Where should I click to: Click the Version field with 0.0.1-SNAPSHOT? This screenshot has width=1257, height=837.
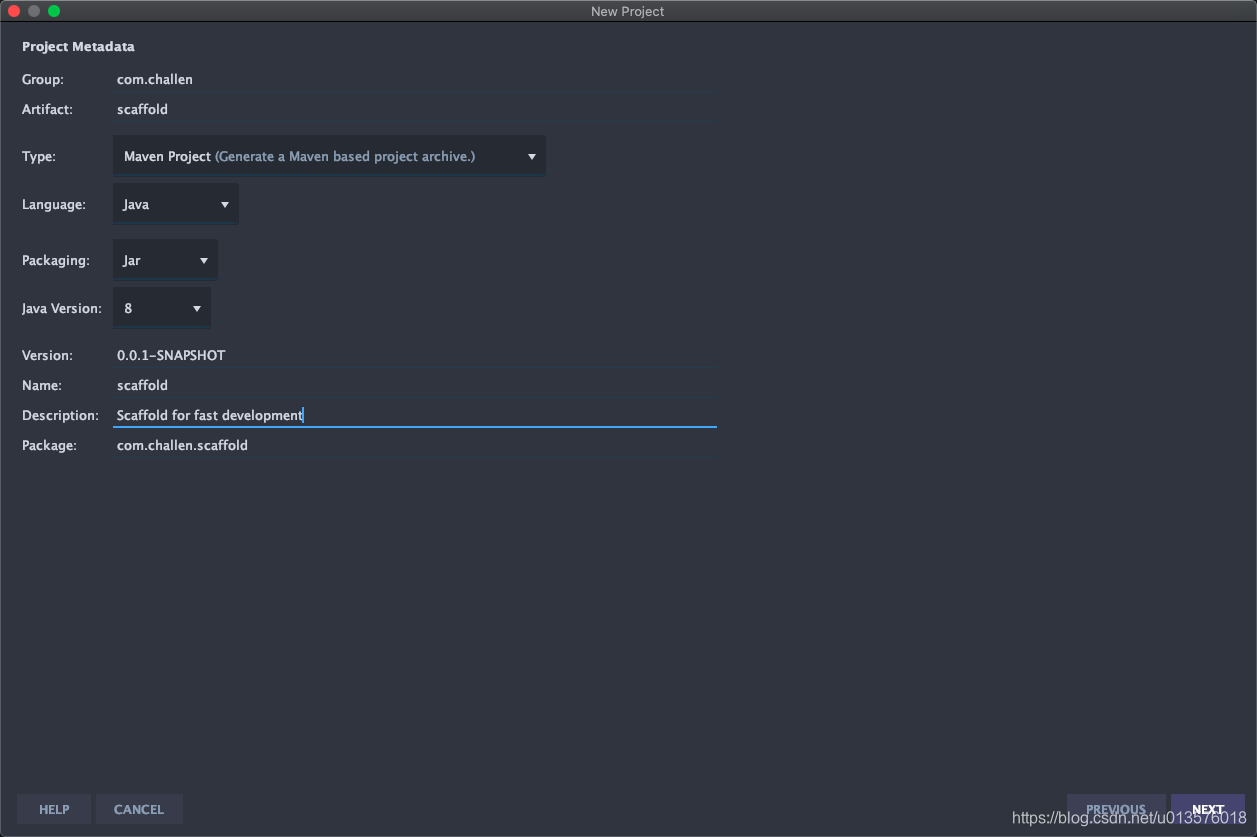pos(414,355)
